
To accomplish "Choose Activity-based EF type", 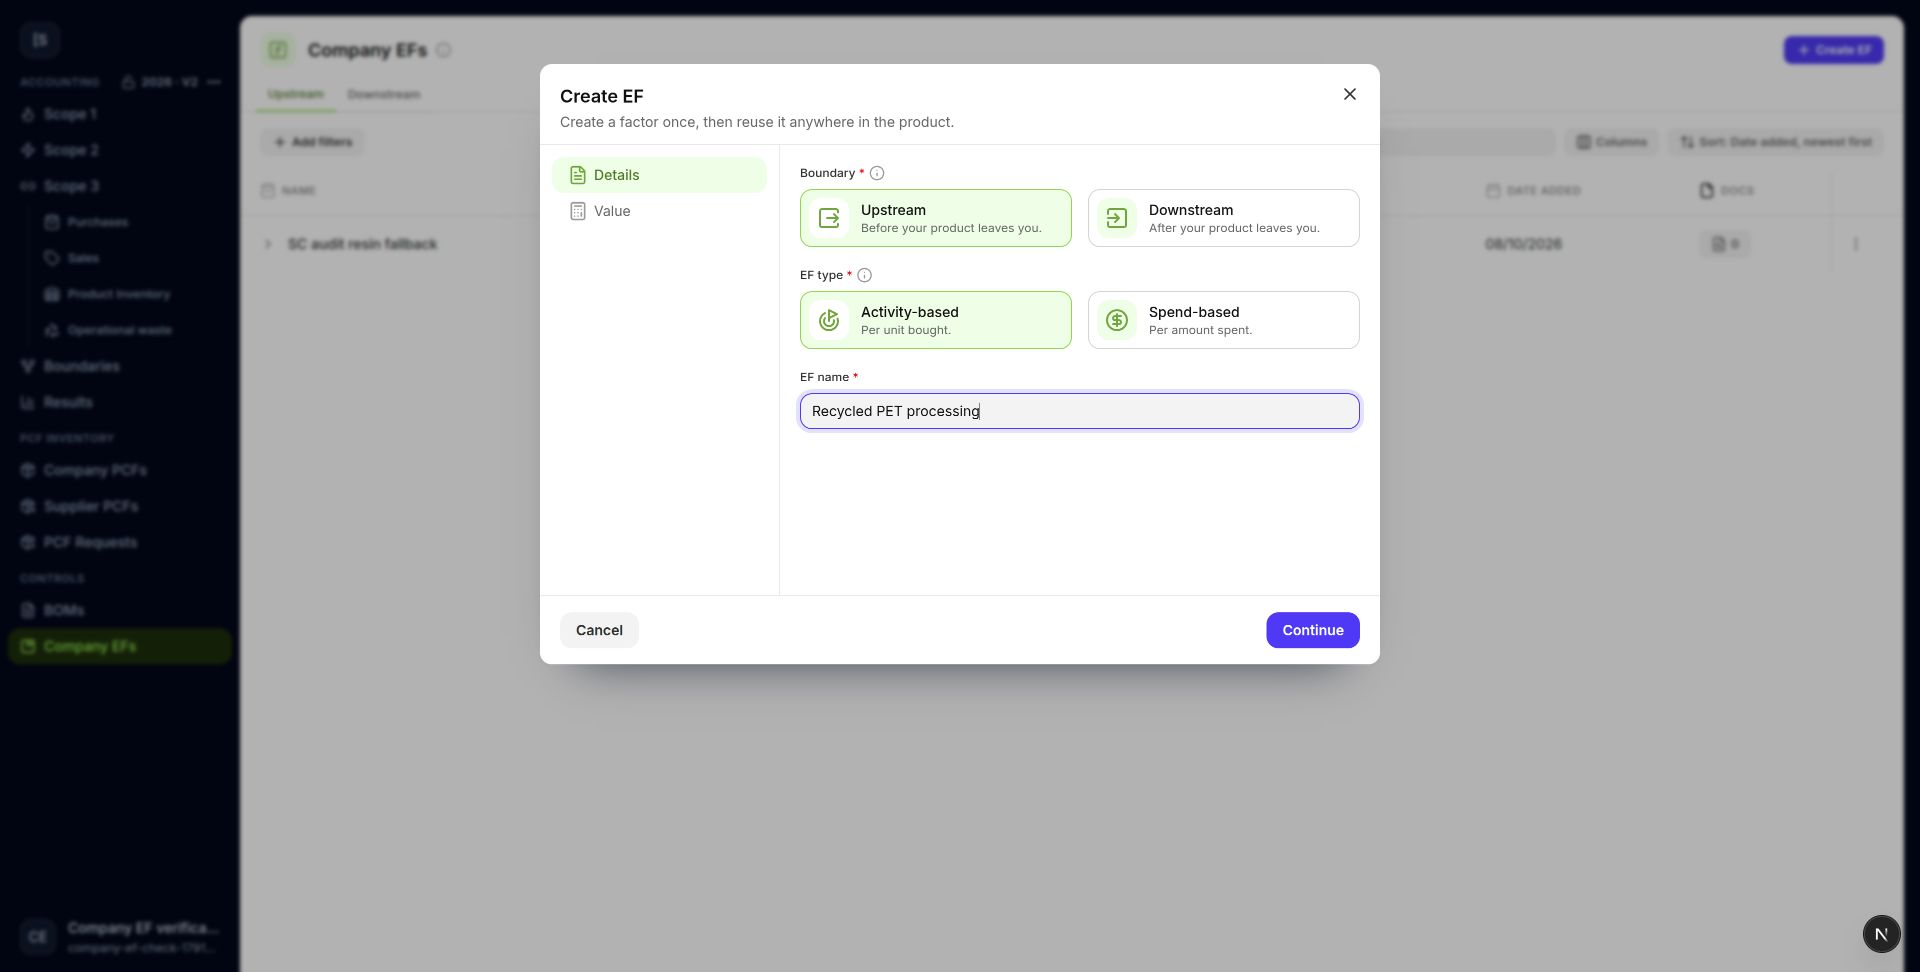I will (935, 320).
